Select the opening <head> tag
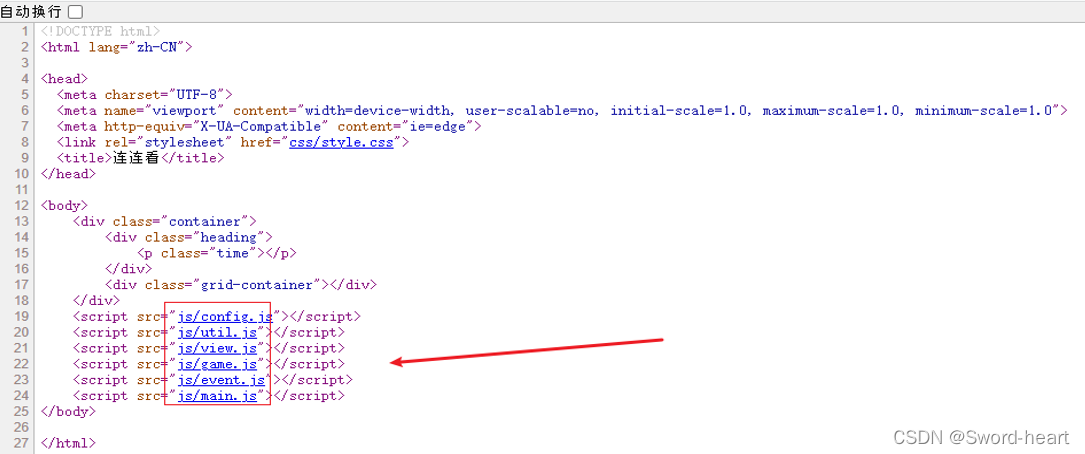This screenshot has height=454, width=1085. (64, 79)
